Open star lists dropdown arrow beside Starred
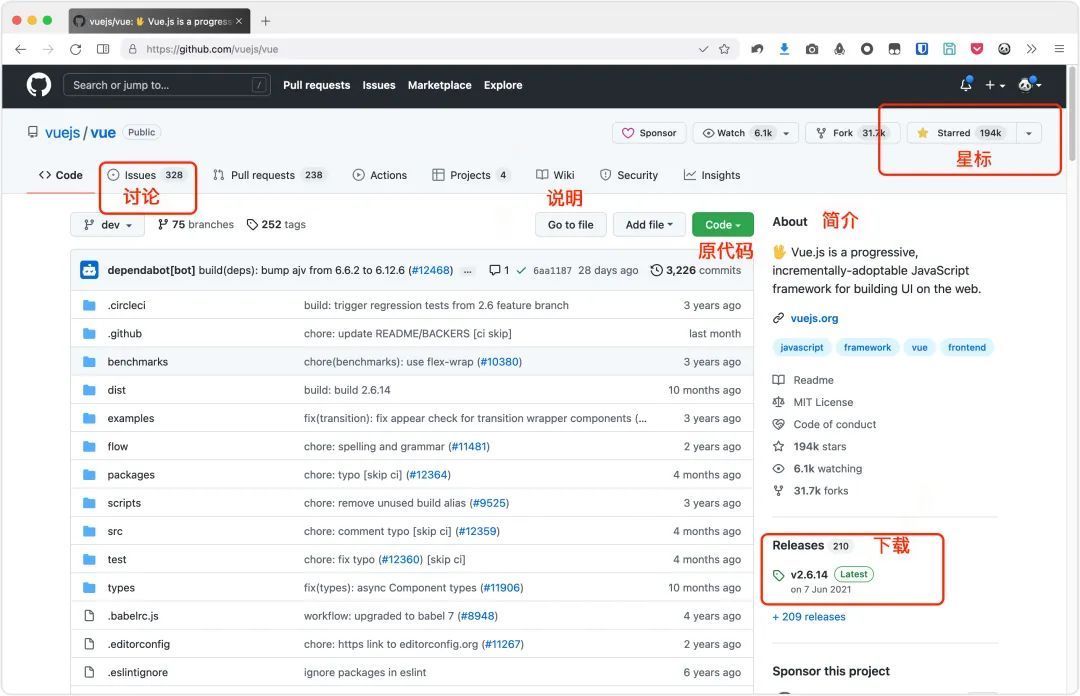Viewport: 1080px width, 696px height. pos(1028,133)
